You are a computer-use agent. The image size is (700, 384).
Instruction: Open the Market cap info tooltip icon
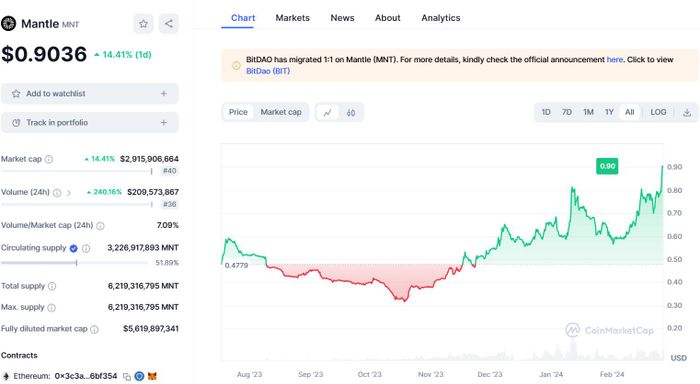[49, 159]
